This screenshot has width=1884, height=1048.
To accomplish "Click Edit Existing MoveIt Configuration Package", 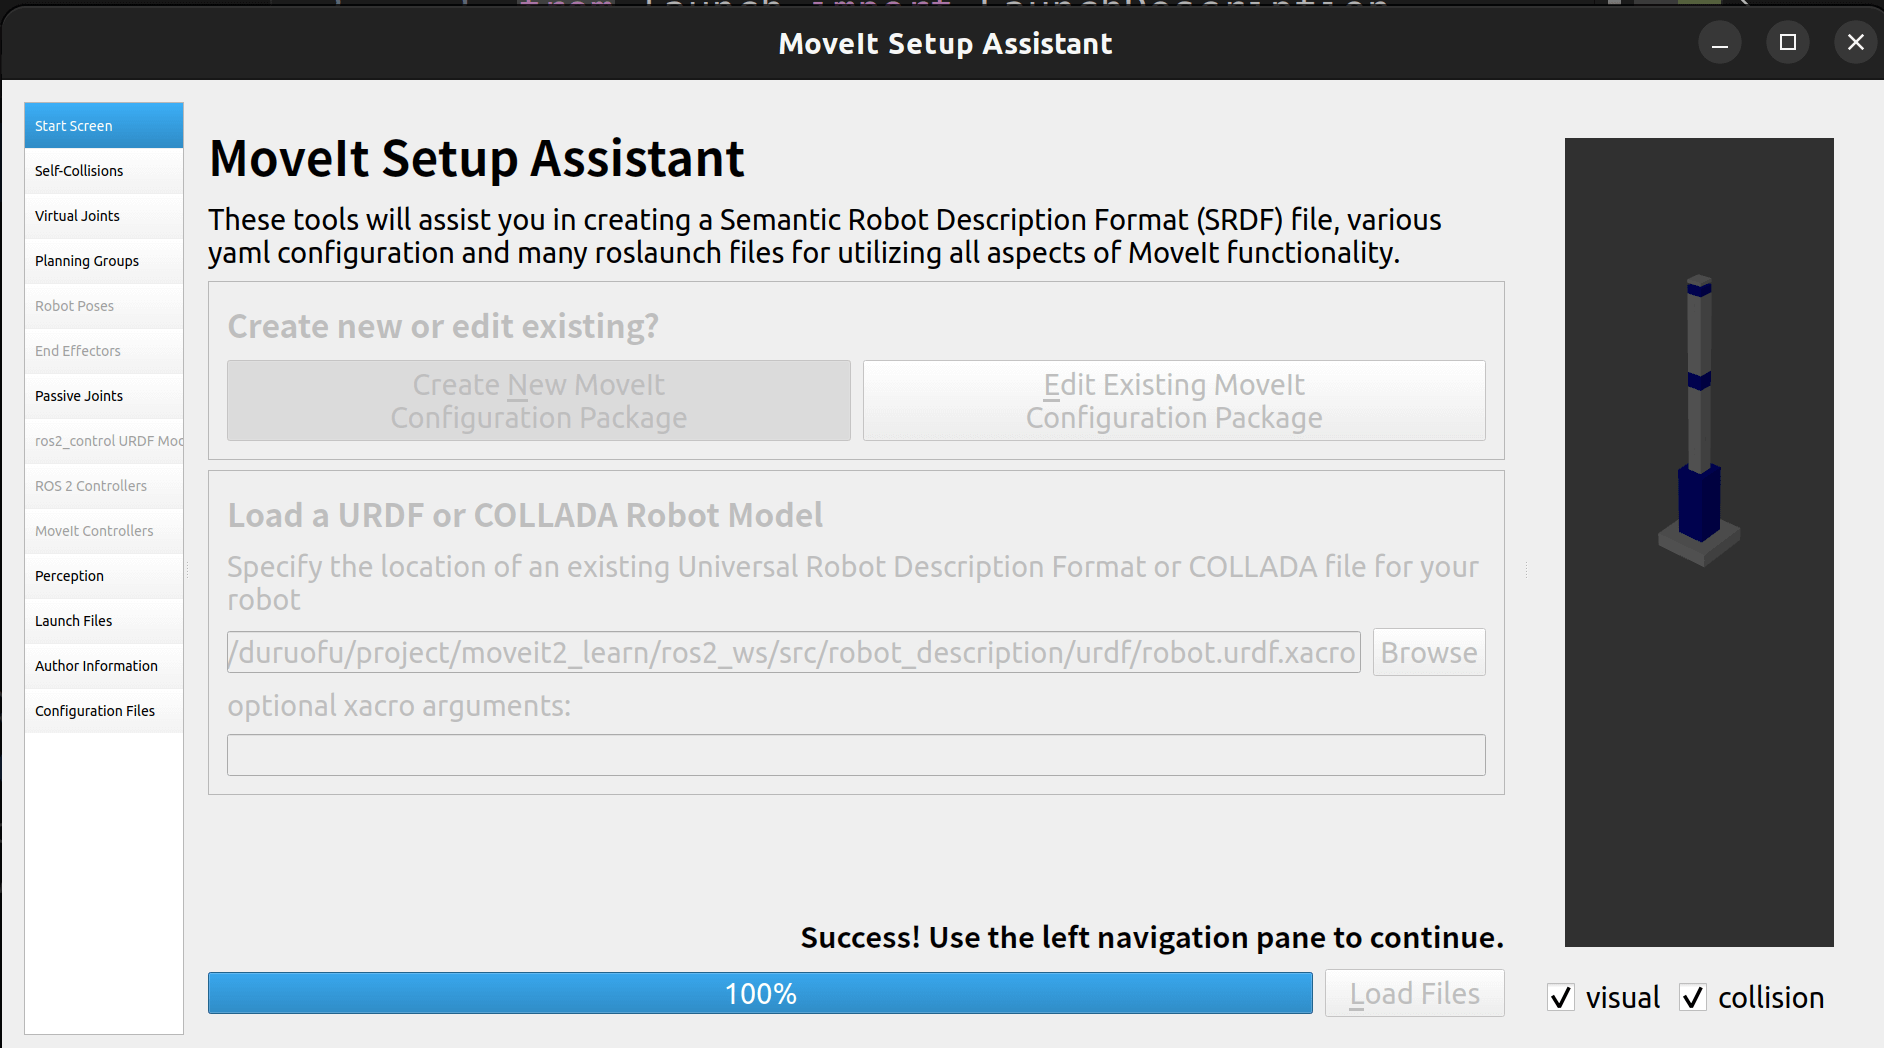I will coord(1174,401).
